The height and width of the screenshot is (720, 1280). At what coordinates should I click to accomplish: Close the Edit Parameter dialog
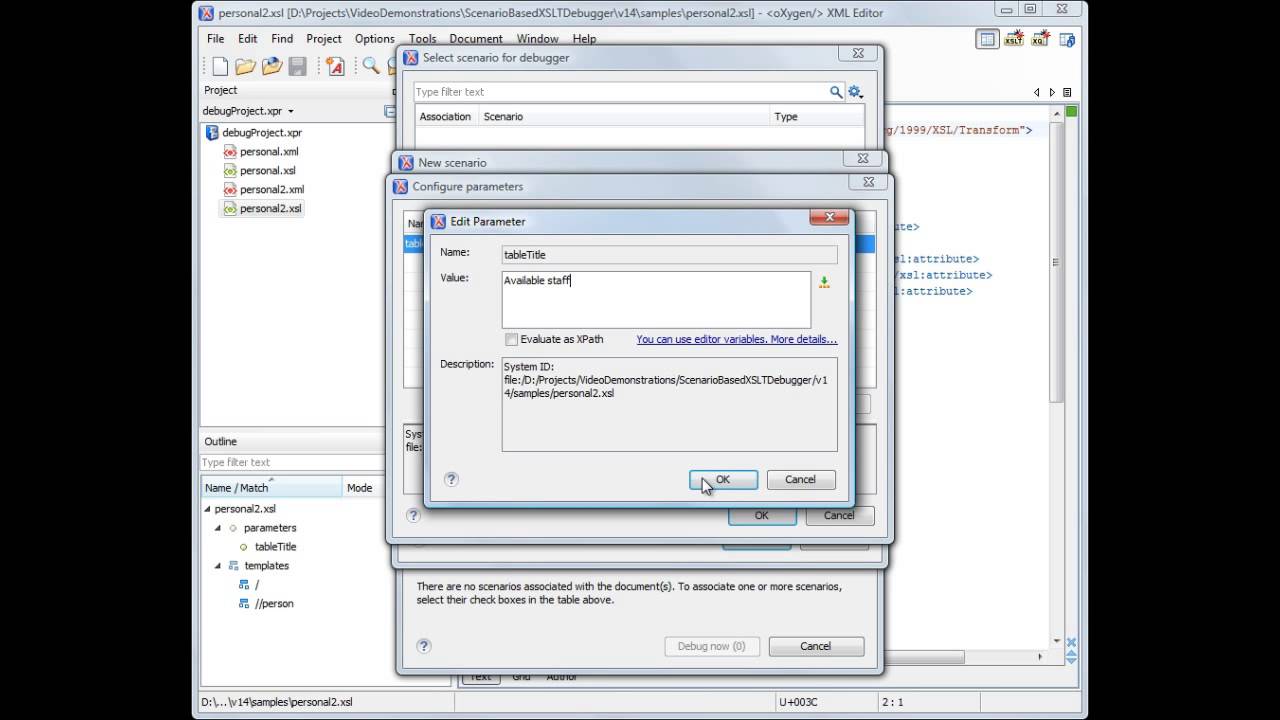click(829, 217)
